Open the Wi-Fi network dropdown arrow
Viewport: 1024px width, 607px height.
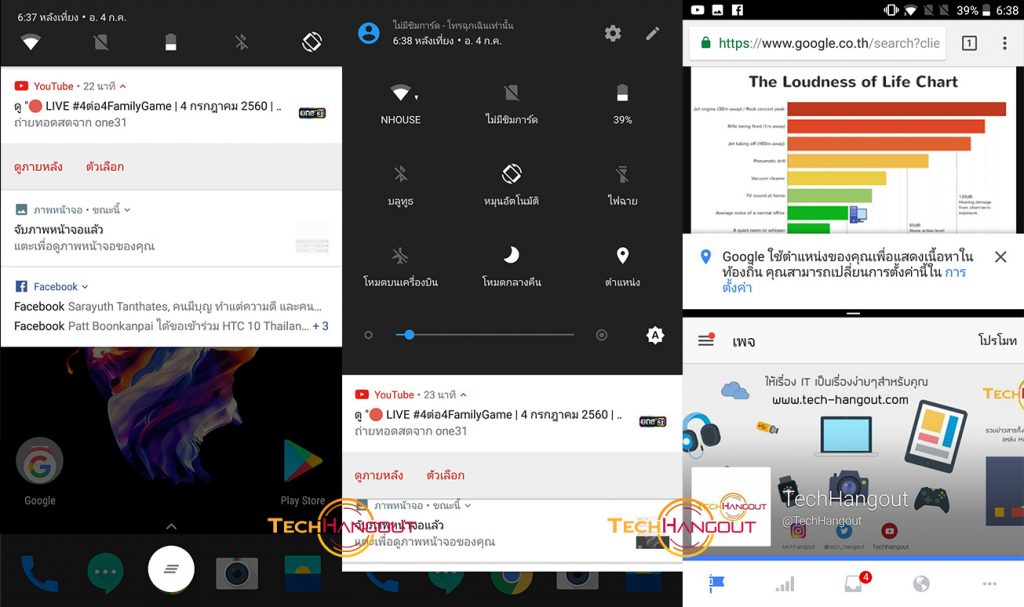[x=416, y=97]
